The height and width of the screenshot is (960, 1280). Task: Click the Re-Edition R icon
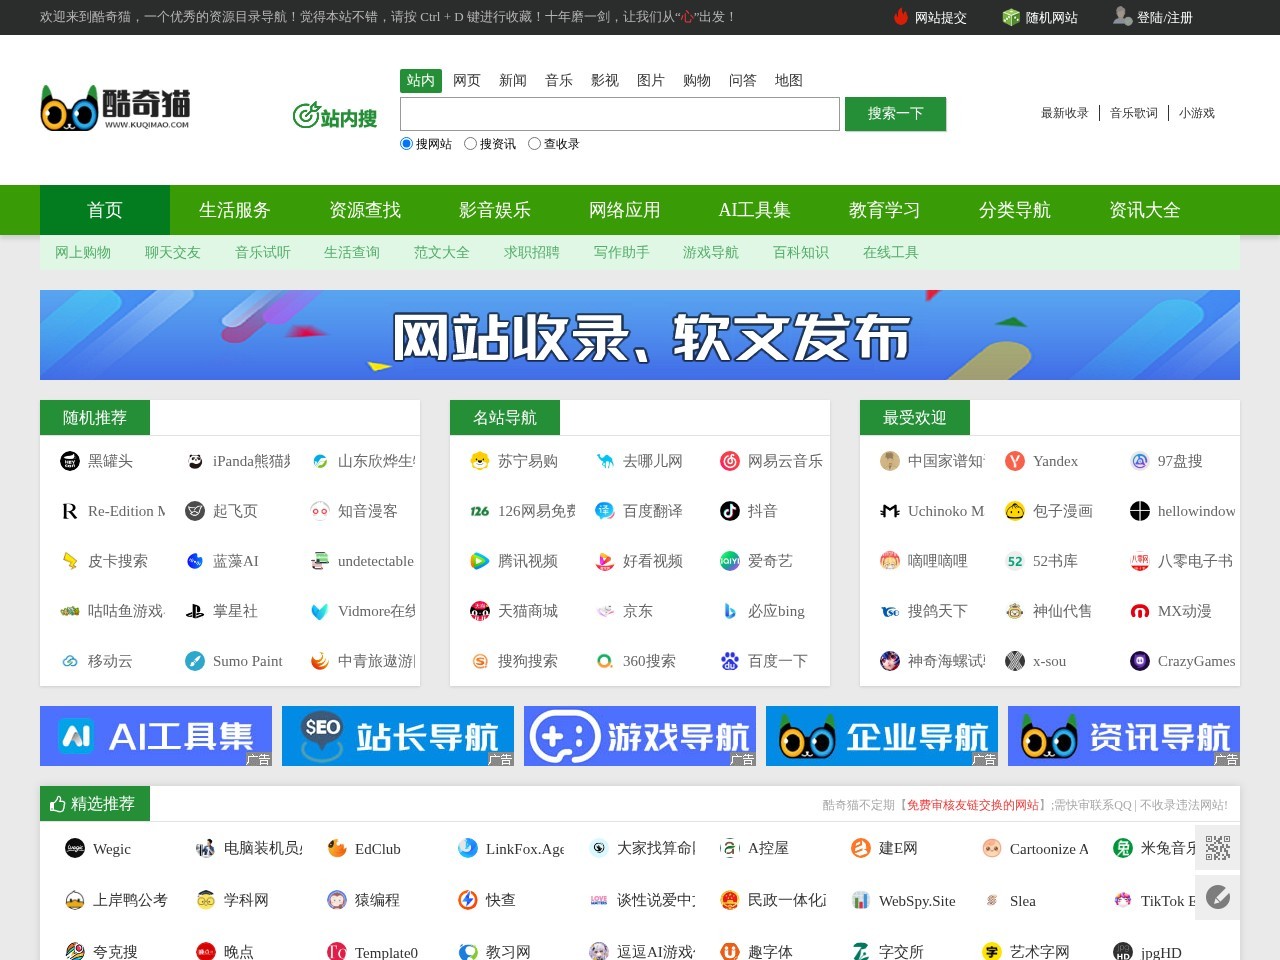click(70, 511)
